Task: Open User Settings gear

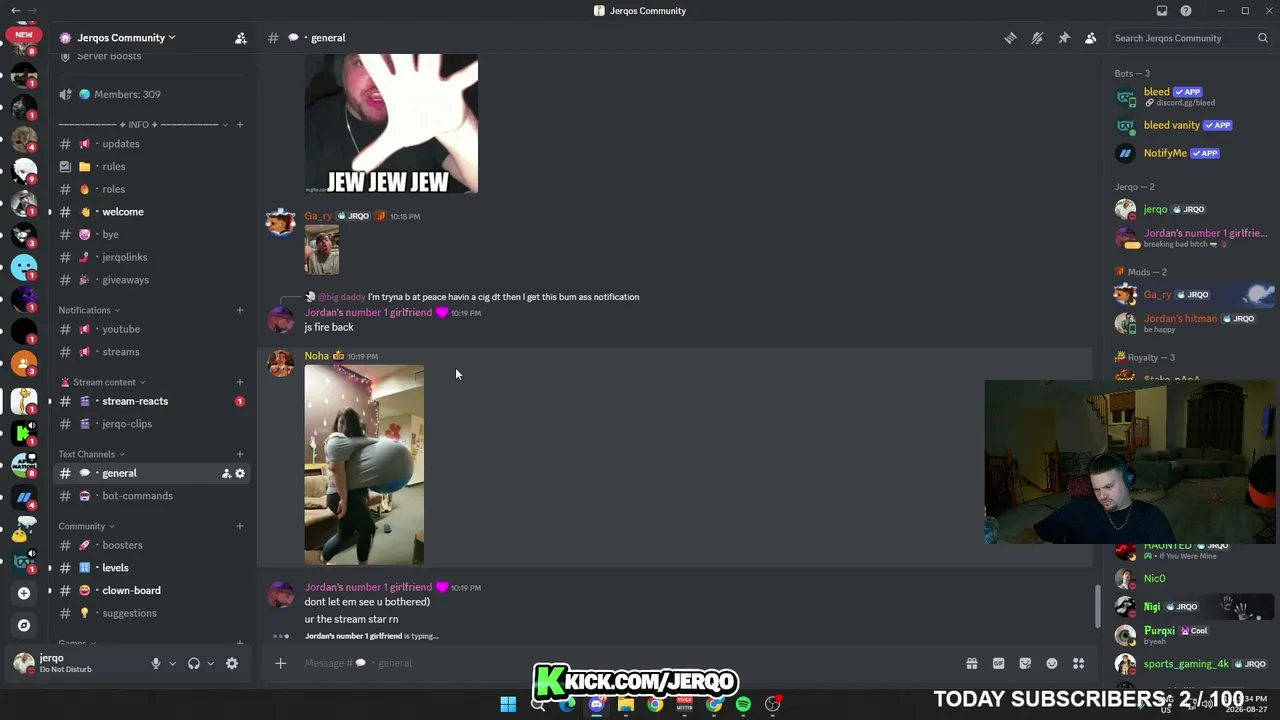Action: 232,663
